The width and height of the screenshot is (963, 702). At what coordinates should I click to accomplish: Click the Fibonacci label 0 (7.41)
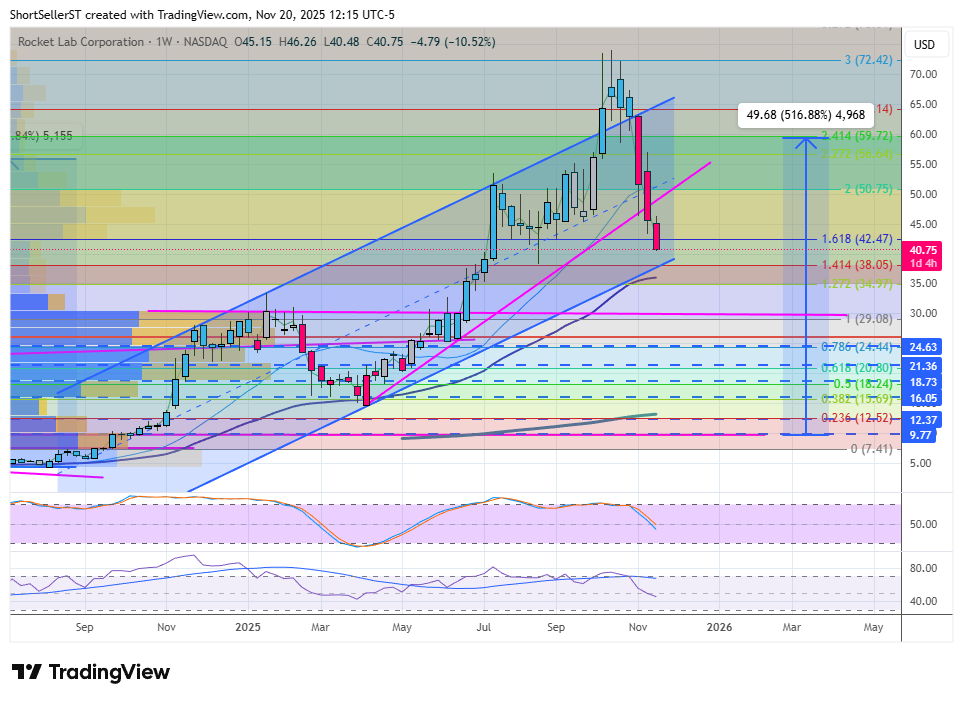click(871, 449)
